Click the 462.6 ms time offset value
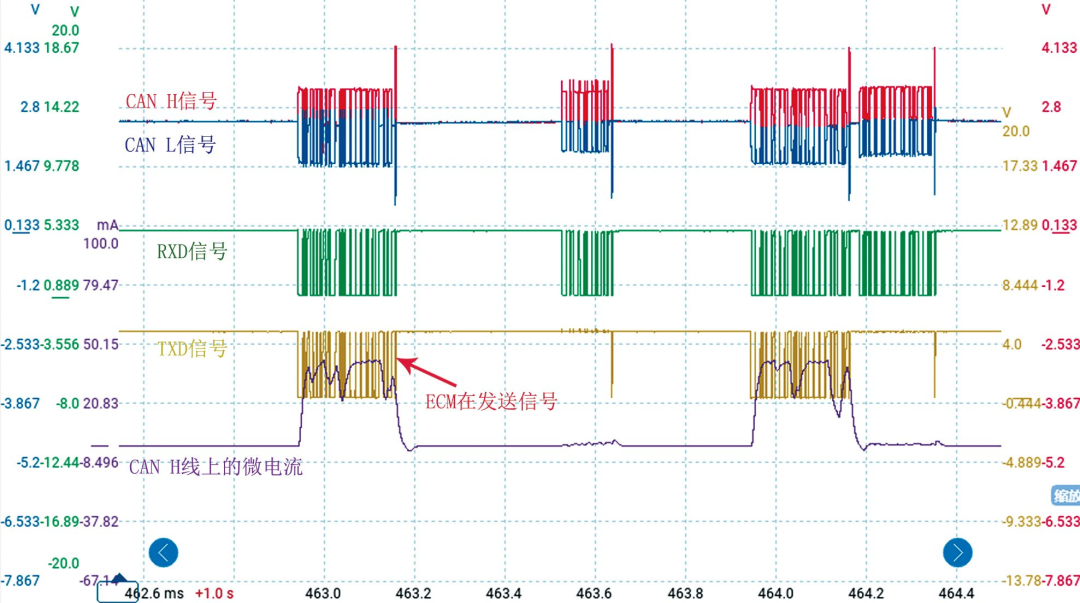The height and width of the screenshot is (603, 1080). [x=154, y=593]
